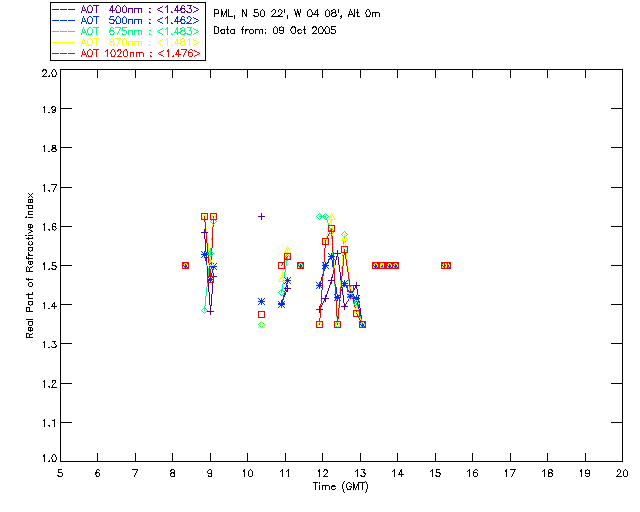
Task: Click the y-axis tick label '1.4'
Action: 49,305
